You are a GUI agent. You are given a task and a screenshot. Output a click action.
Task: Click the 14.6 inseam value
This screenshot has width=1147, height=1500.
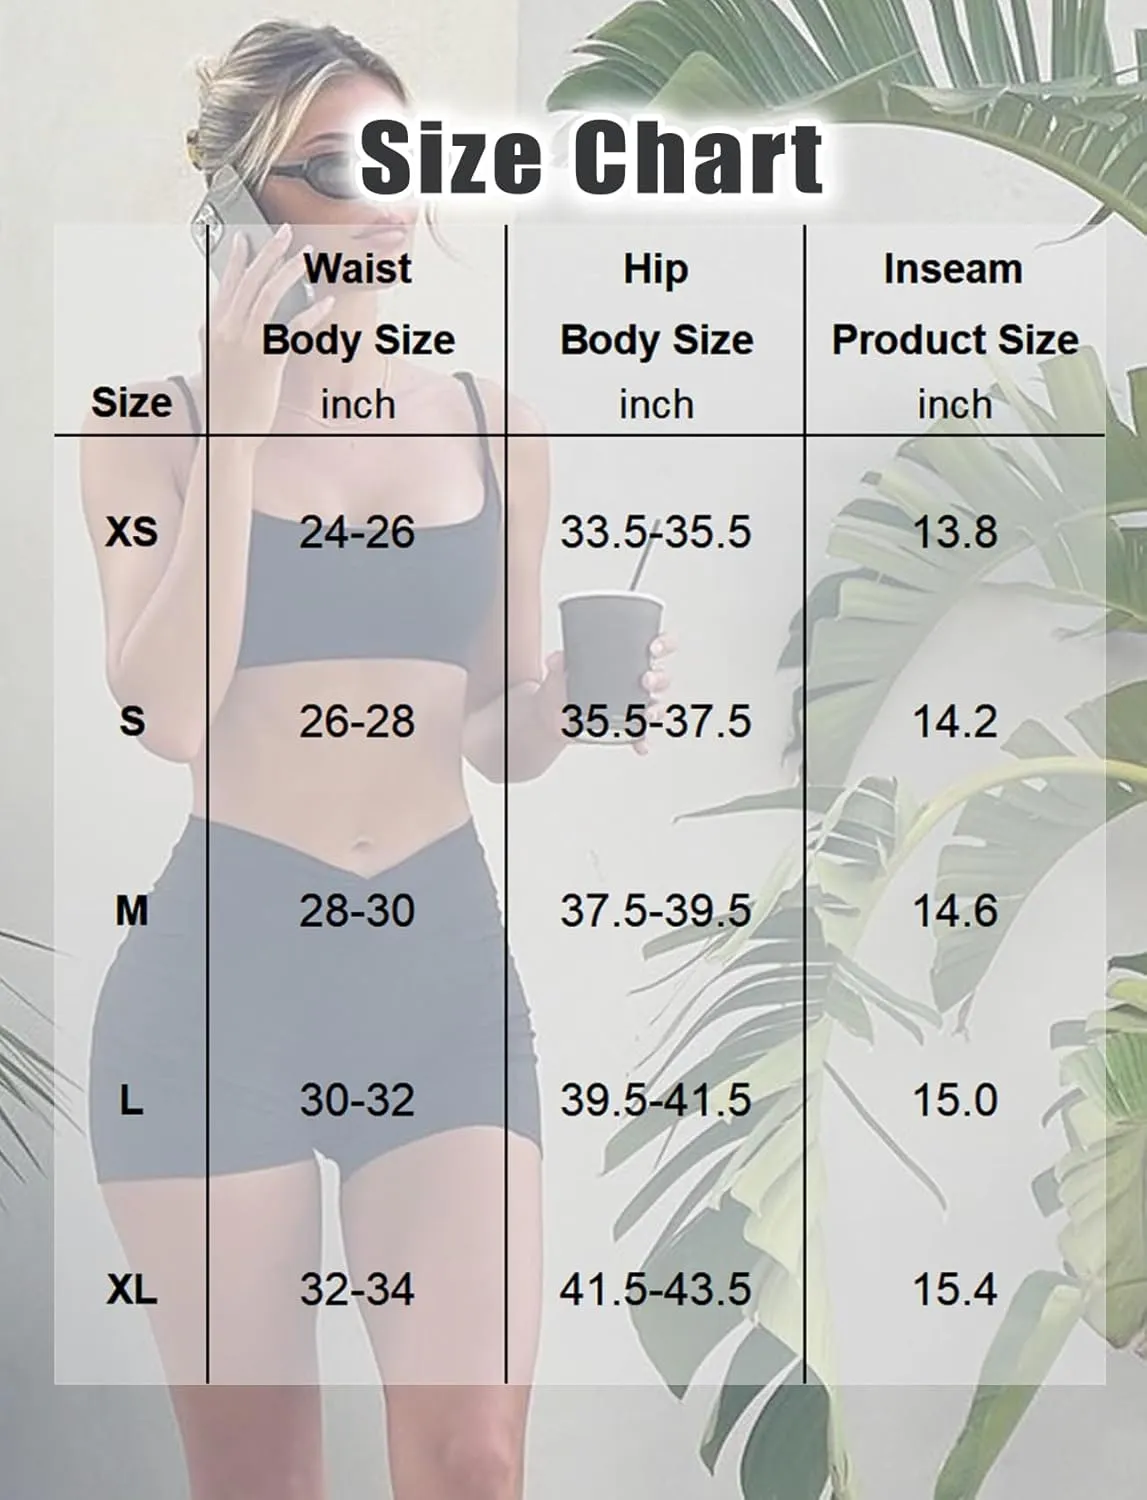(x=955, y=911)
